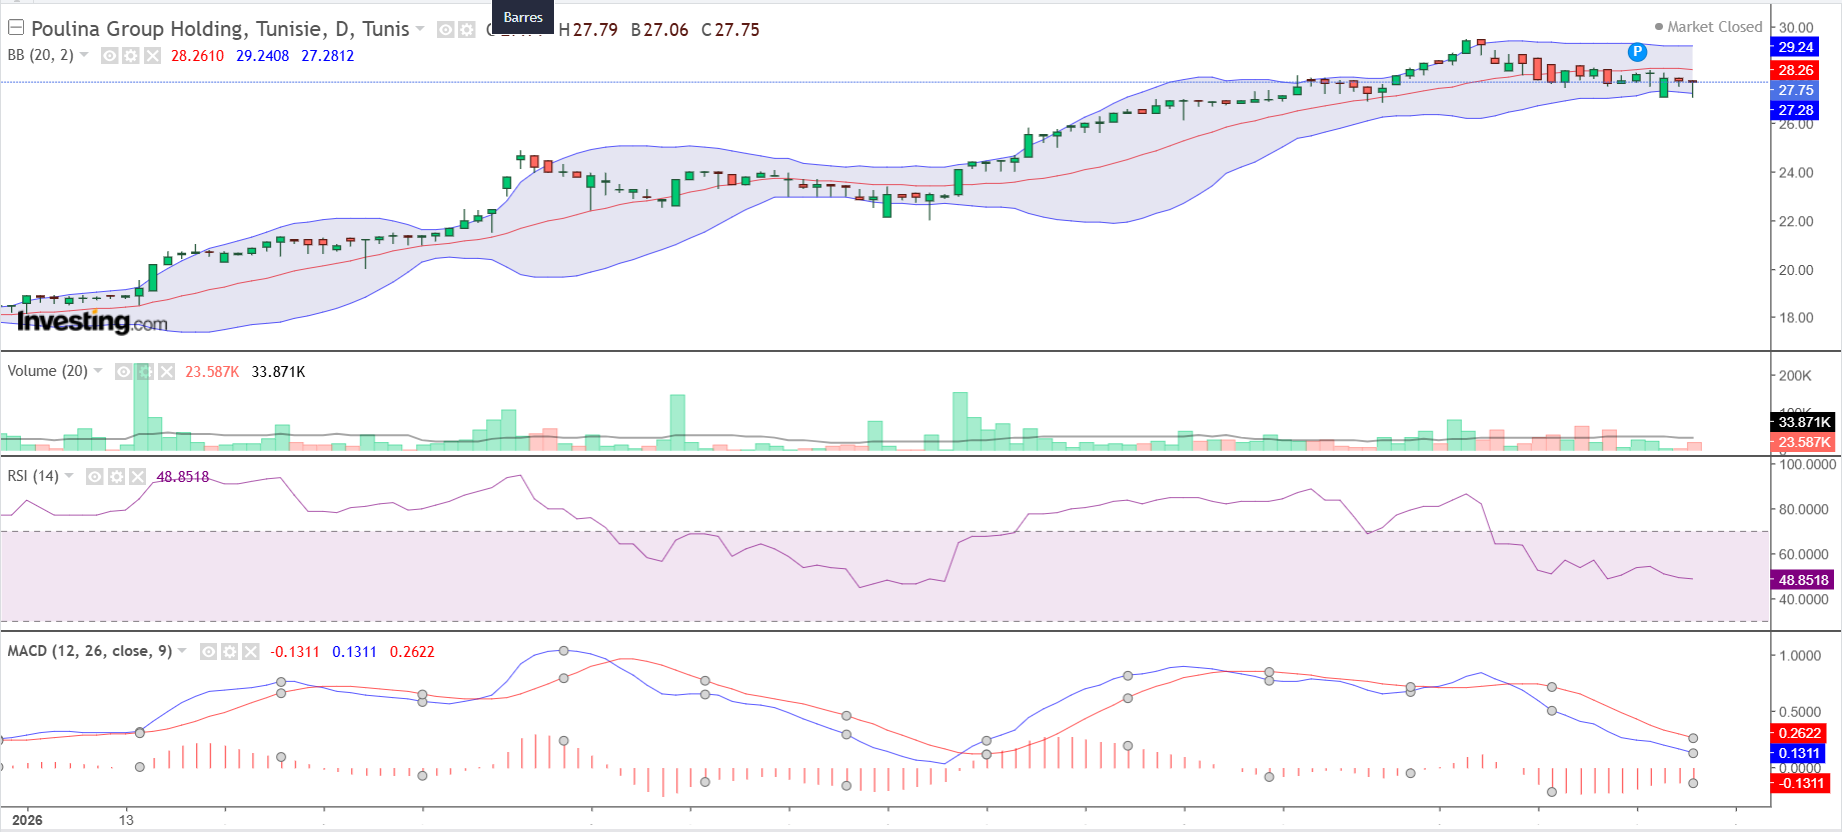Click the MACD signal value 0.2622 in legend
Screen dimensions: 1842x832
412,652
